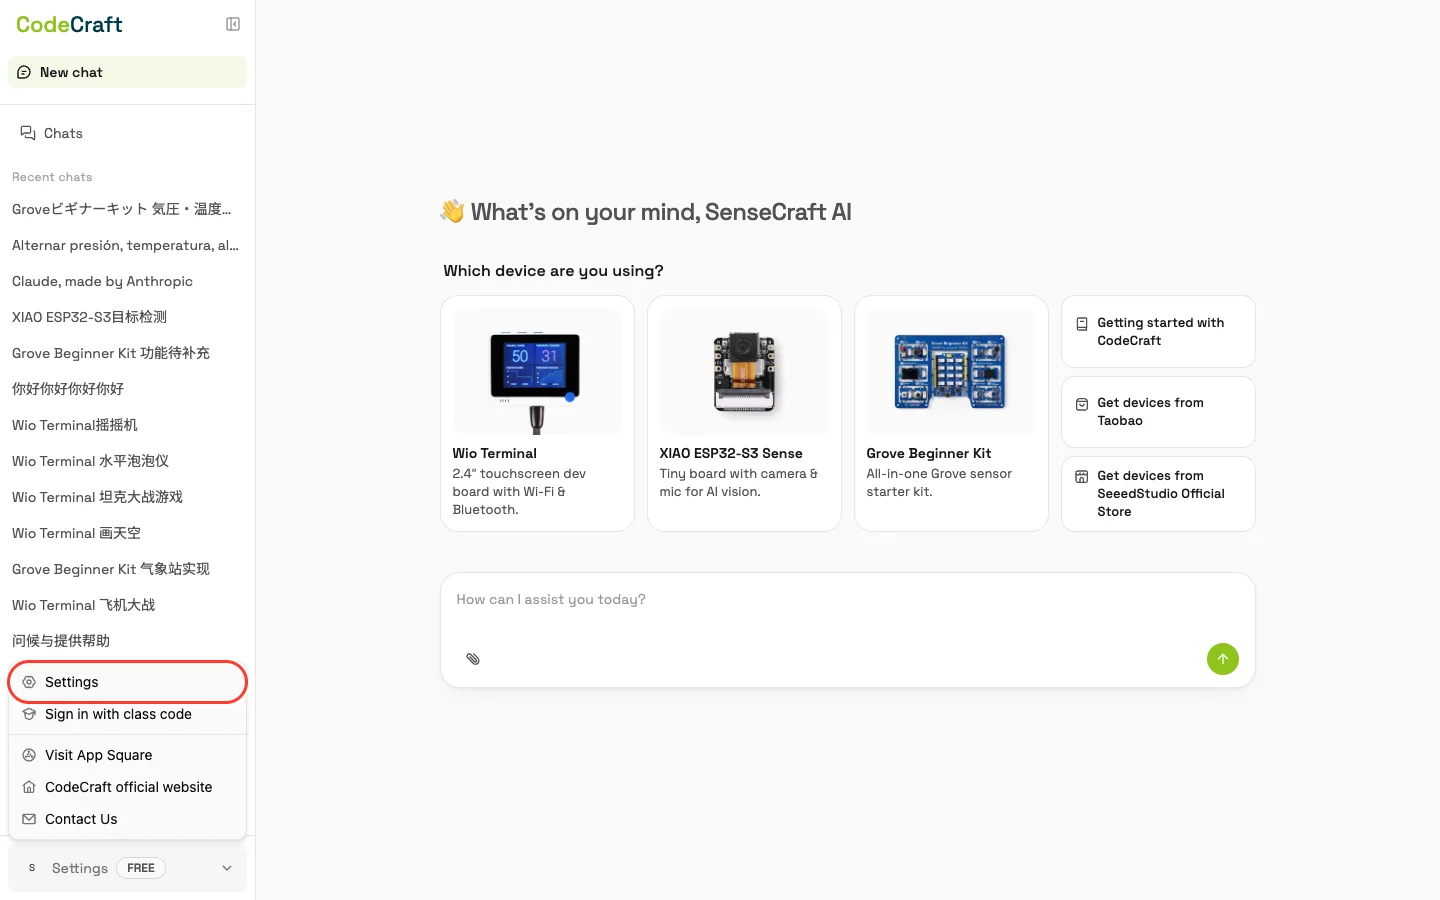The image size is (1440, 900).
Task: Collapse the account menu chevron
Action: (227, 868)
